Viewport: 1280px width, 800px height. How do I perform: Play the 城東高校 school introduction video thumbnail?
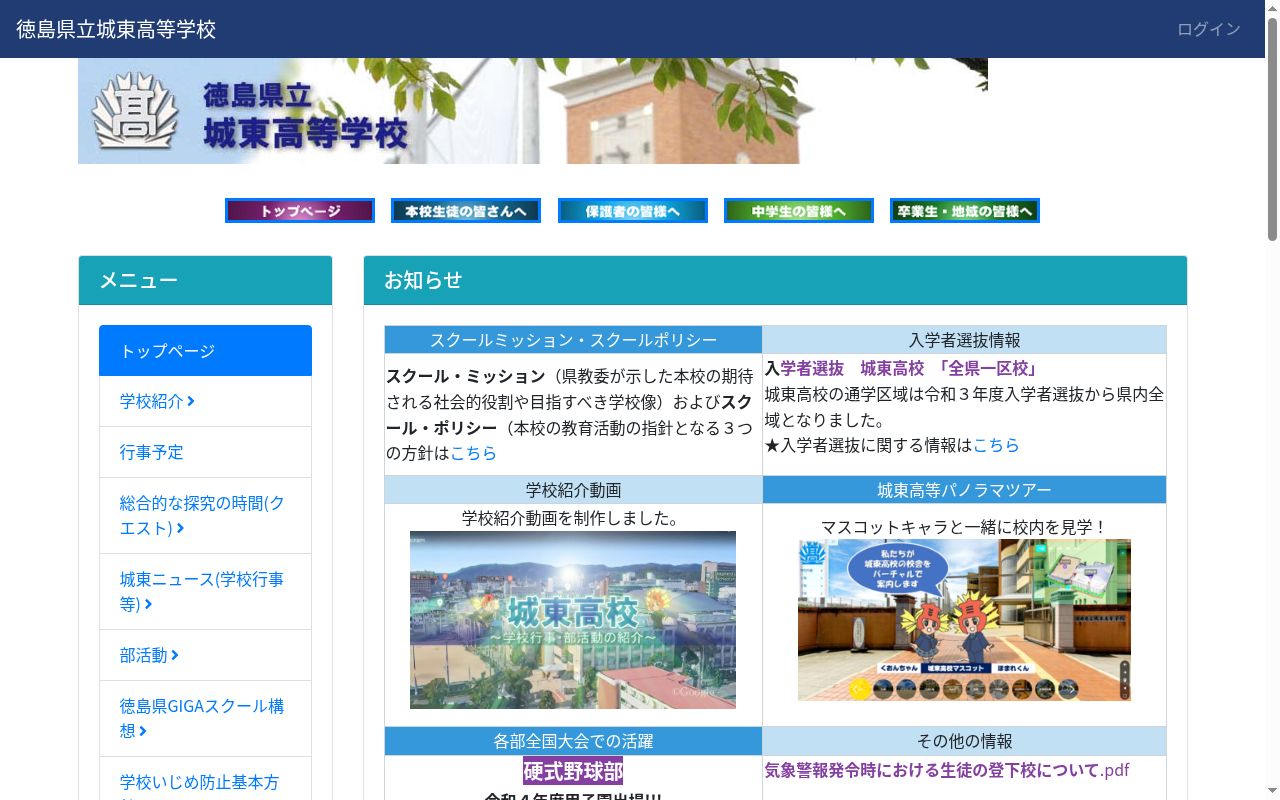pos(573,620)
